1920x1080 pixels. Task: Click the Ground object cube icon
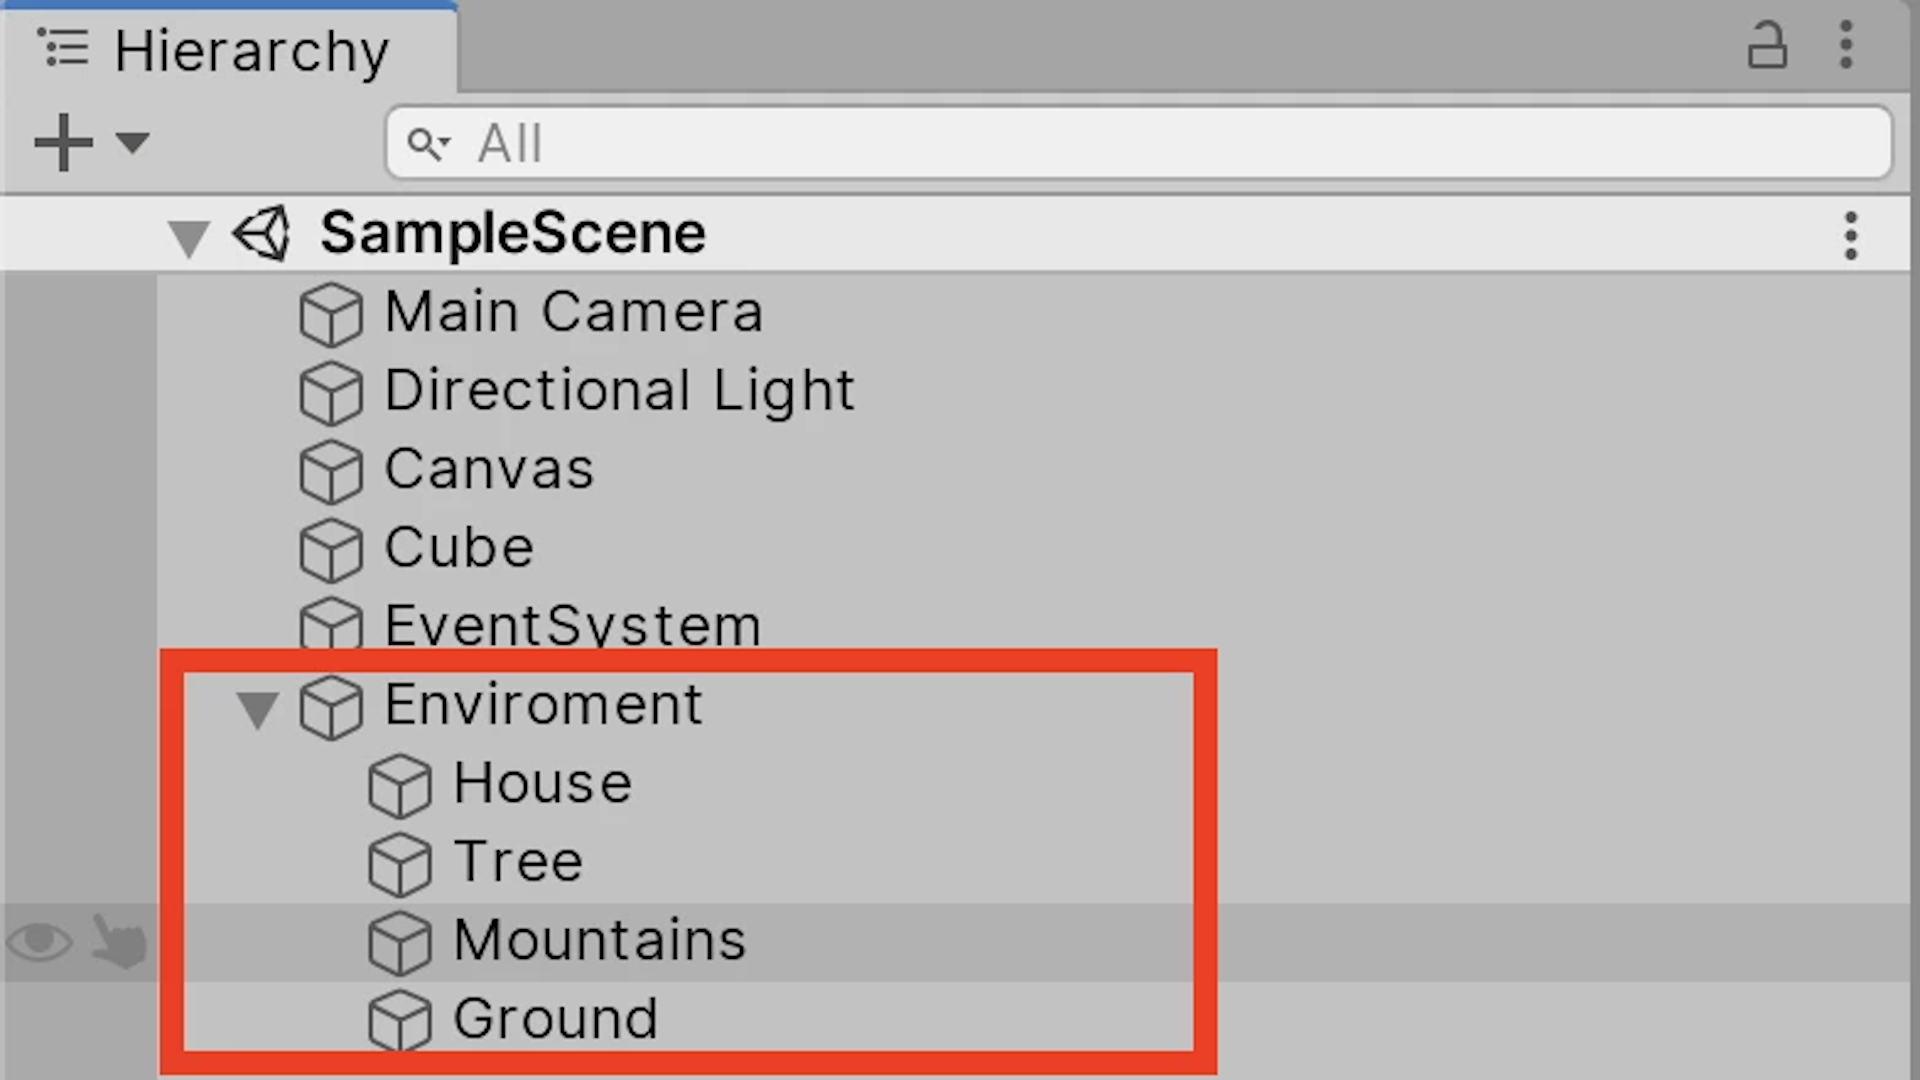400,1020
